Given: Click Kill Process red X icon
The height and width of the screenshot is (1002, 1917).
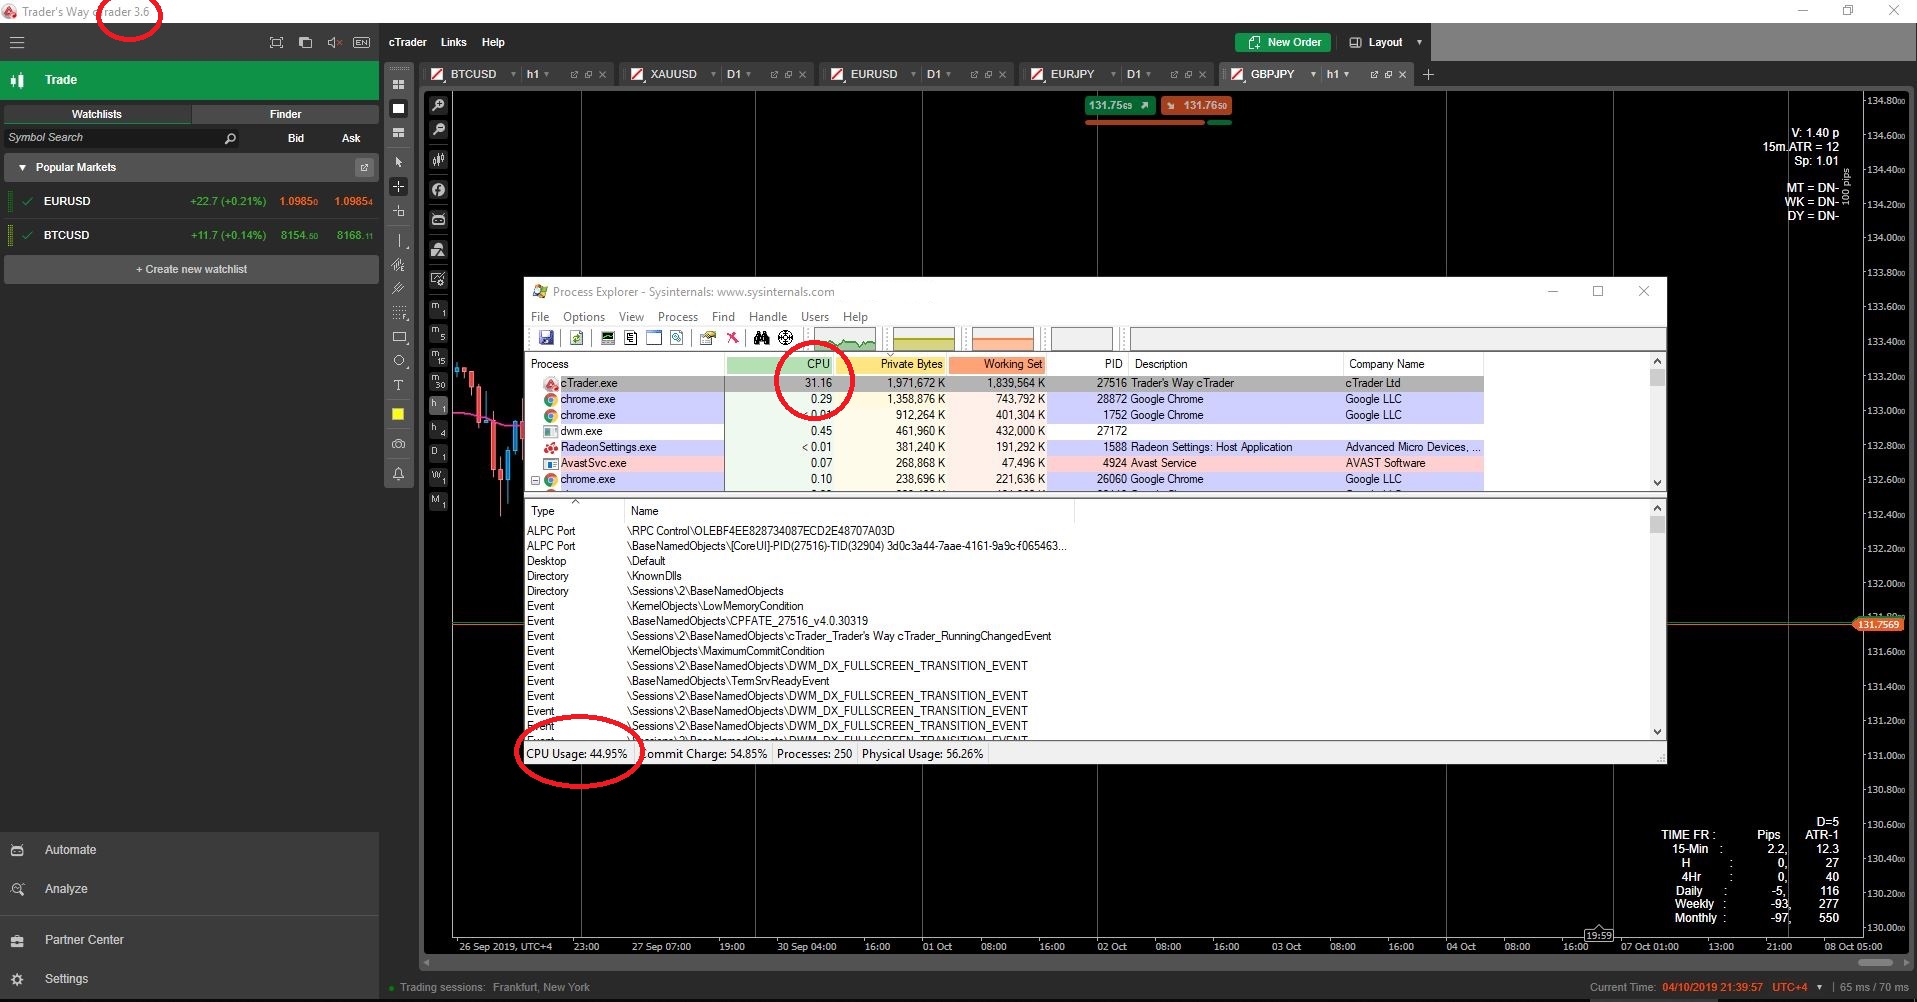Looking at the screenshot, I should [x=732, y=338].
